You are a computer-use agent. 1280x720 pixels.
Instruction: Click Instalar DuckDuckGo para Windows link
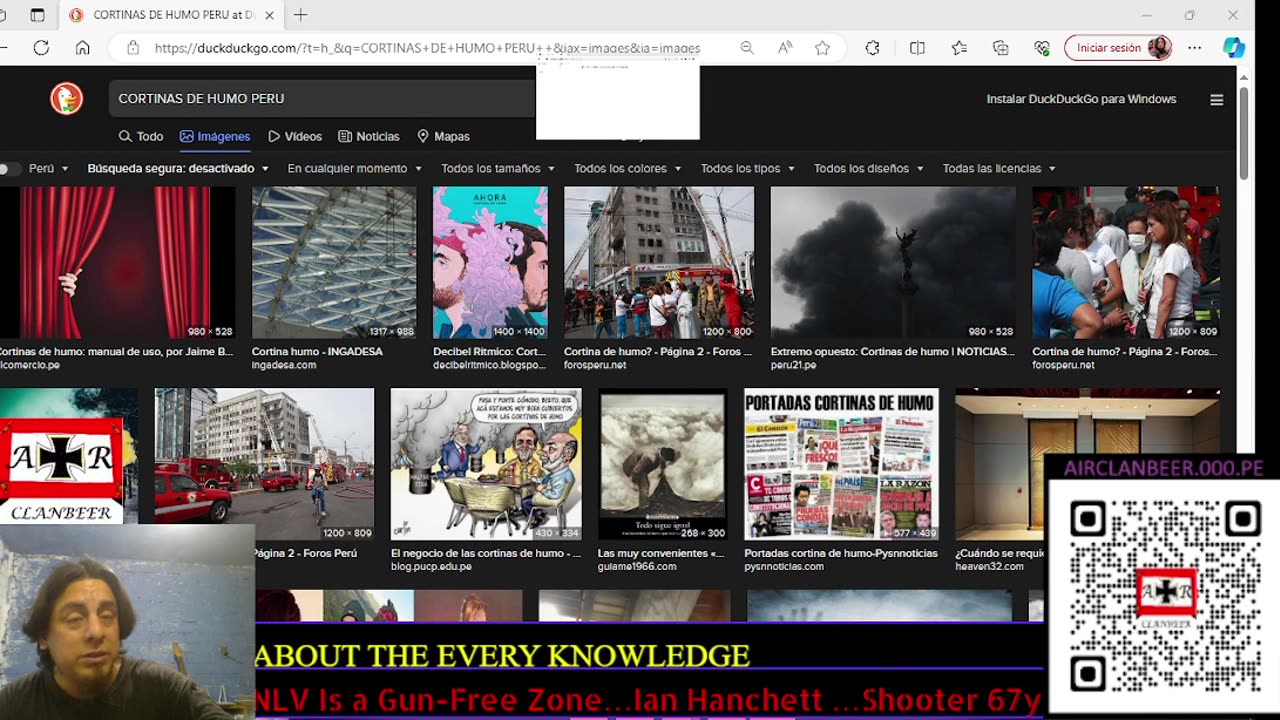tap(1081, 99)
